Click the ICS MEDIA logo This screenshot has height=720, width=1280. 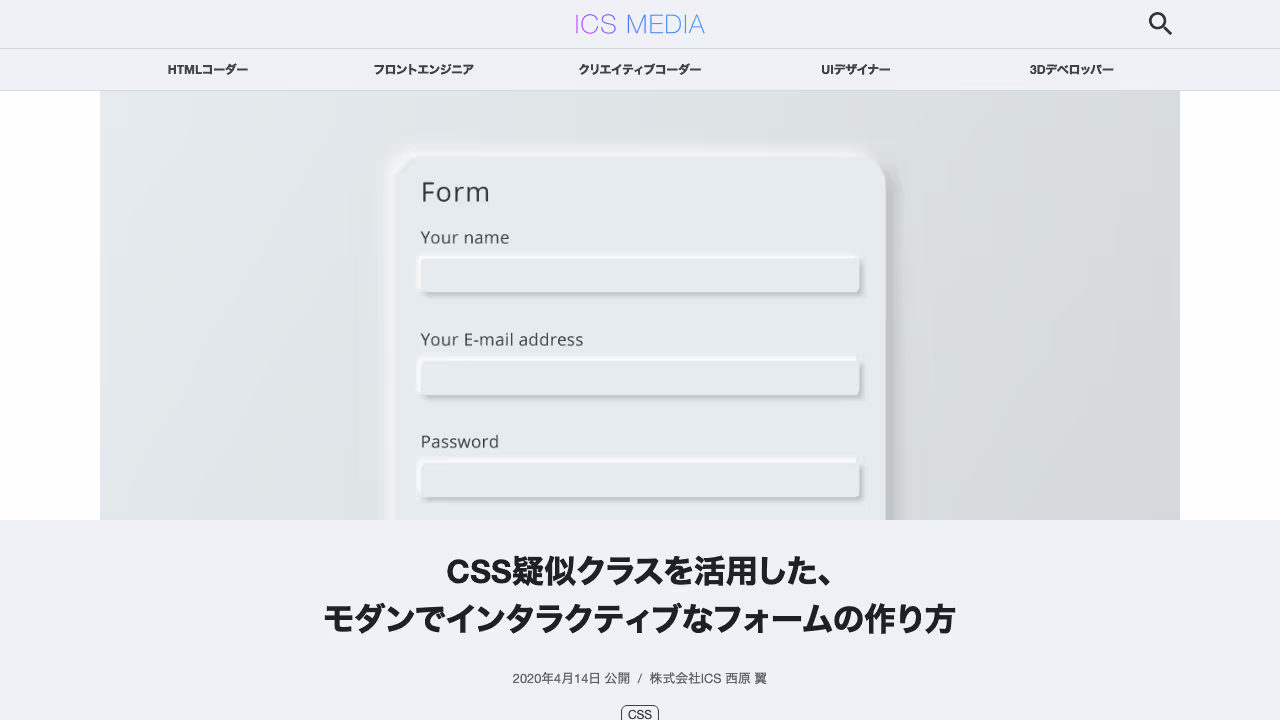click(x=640, y=23)
